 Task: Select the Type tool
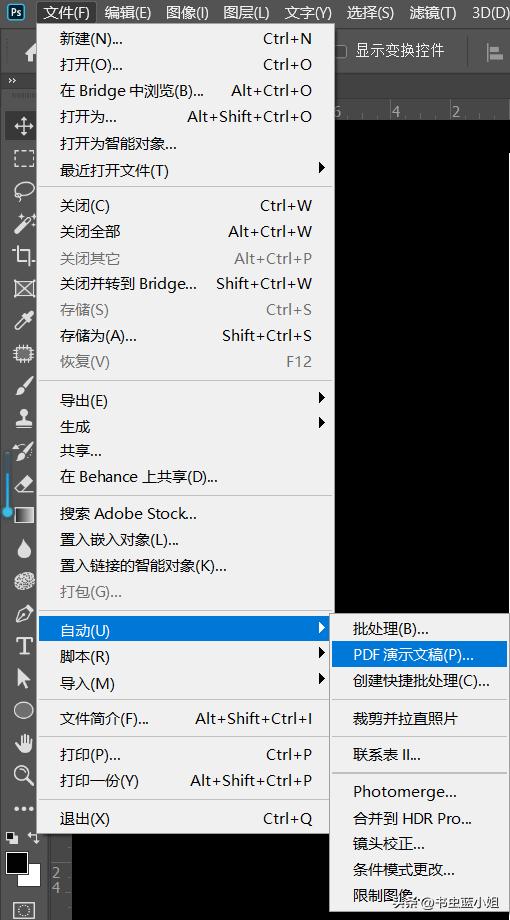coord(23,646)
